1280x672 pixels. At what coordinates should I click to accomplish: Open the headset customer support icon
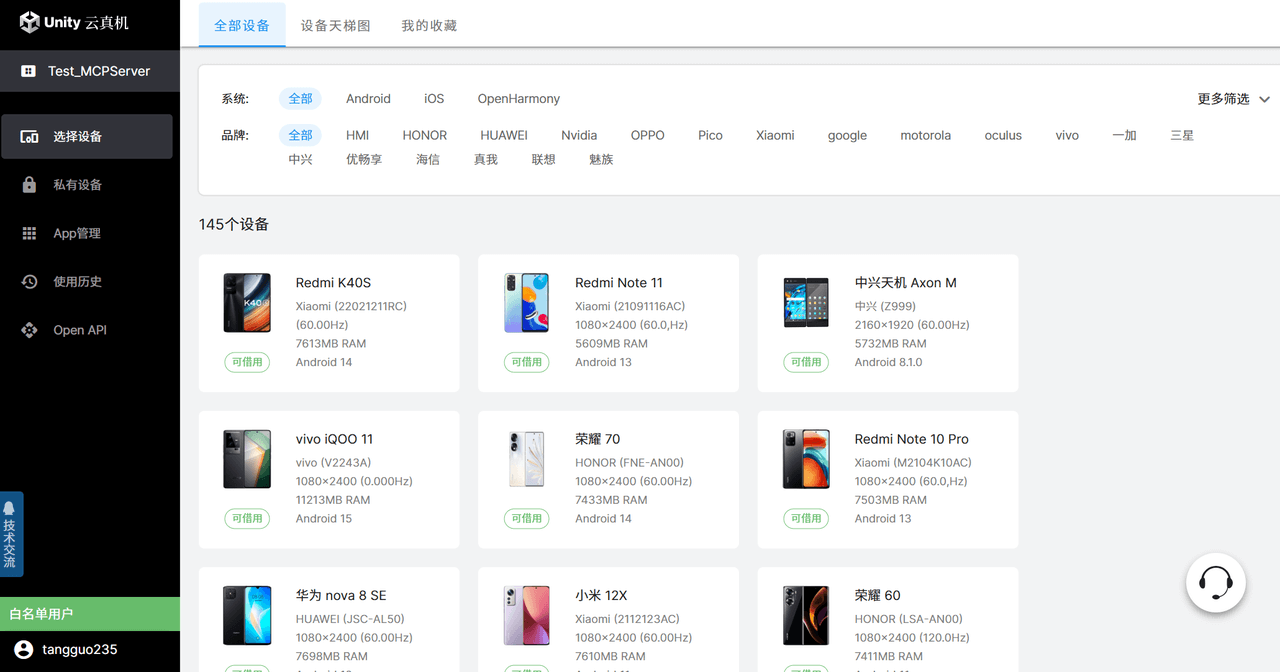click(1215, 582)
